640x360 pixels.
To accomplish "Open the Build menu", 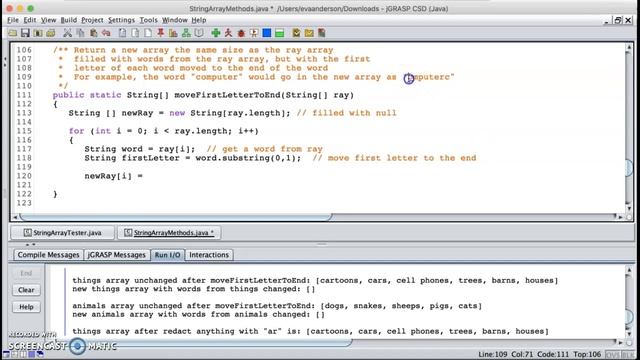I will coord(69,20).
